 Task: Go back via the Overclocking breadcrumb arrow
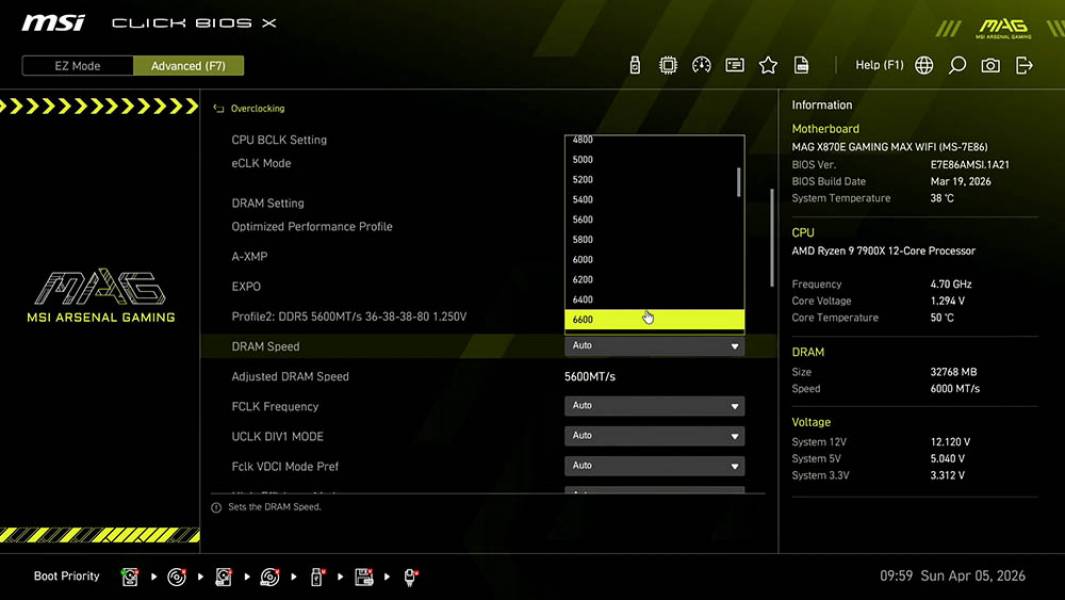pyautogui.click(x=218, y=108)
